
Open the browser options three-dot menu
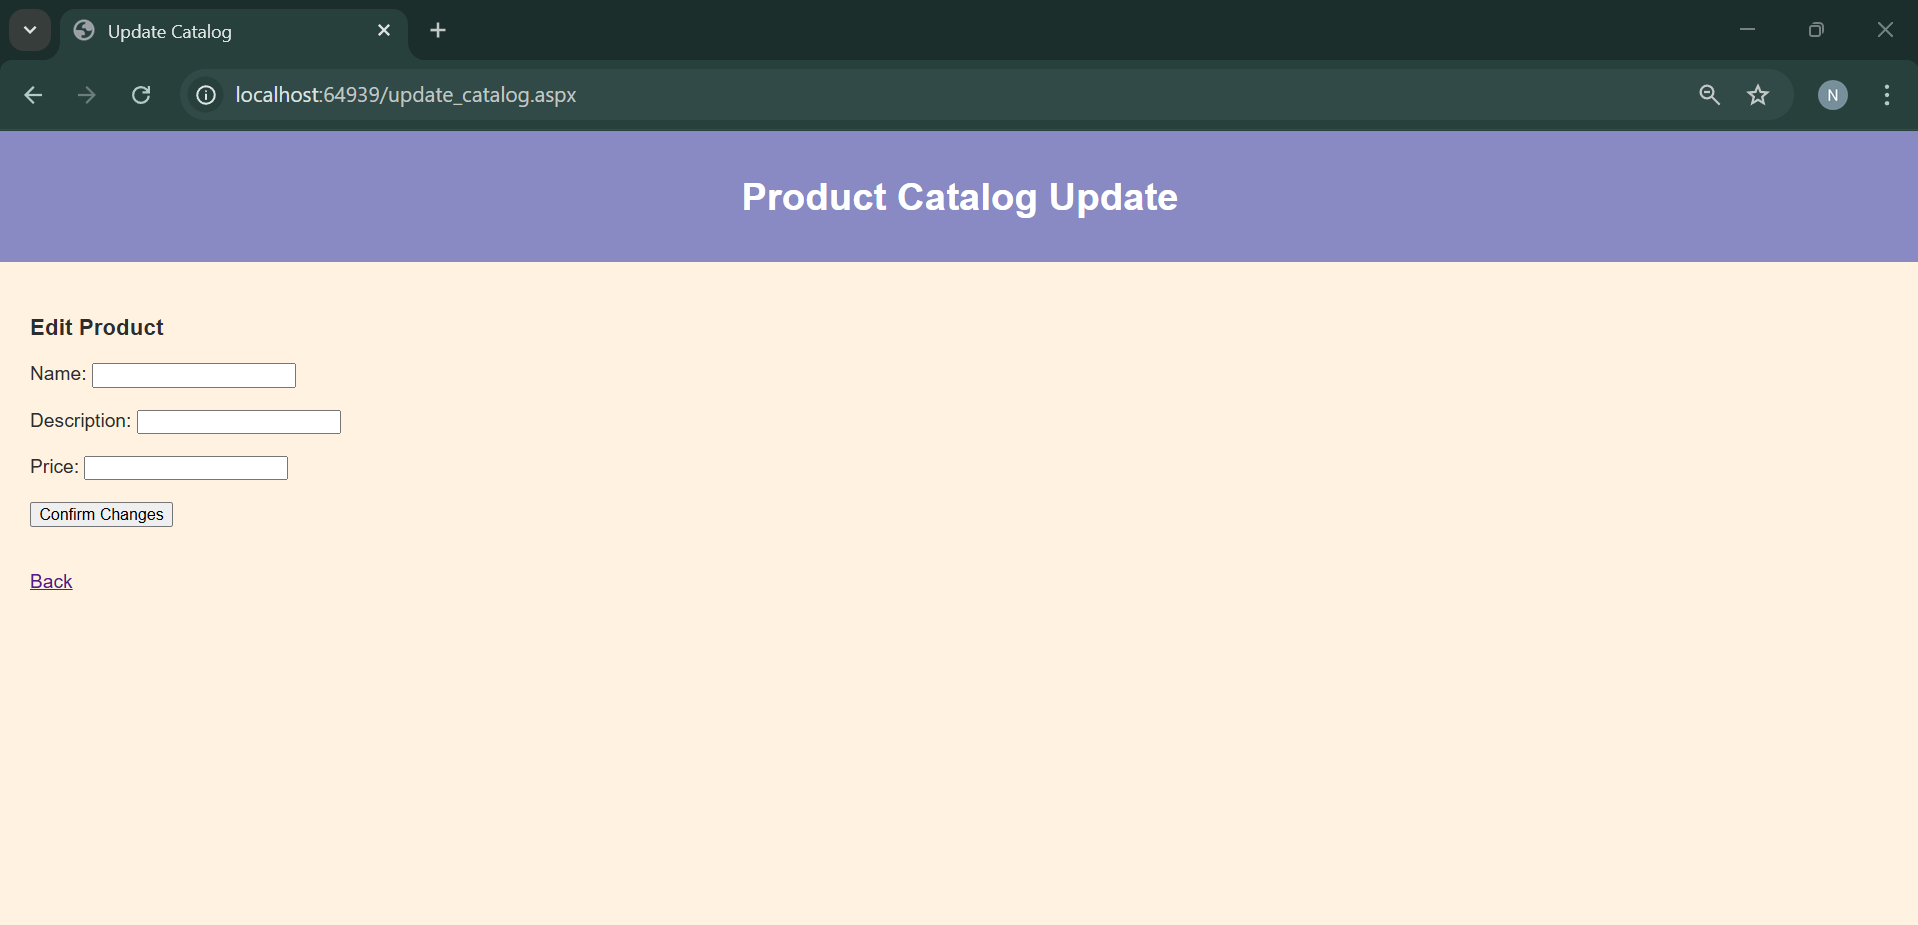pyautogui.click(x=1886, y=95)
